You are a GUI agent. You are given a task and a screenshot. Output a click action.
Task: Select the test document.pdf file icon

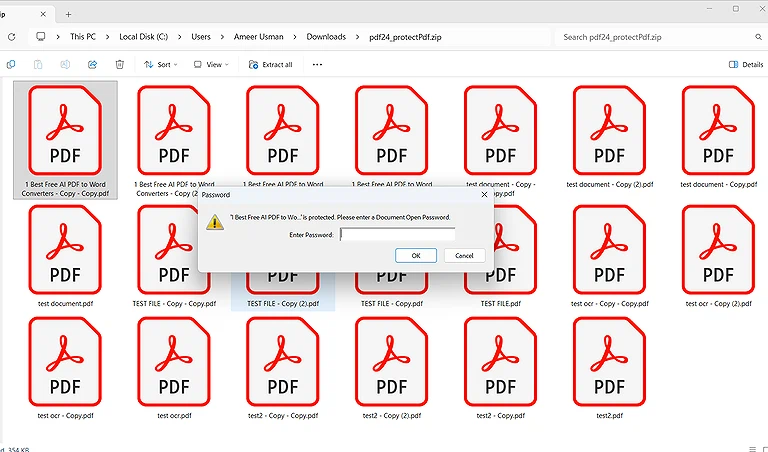(x=65, y=249)
